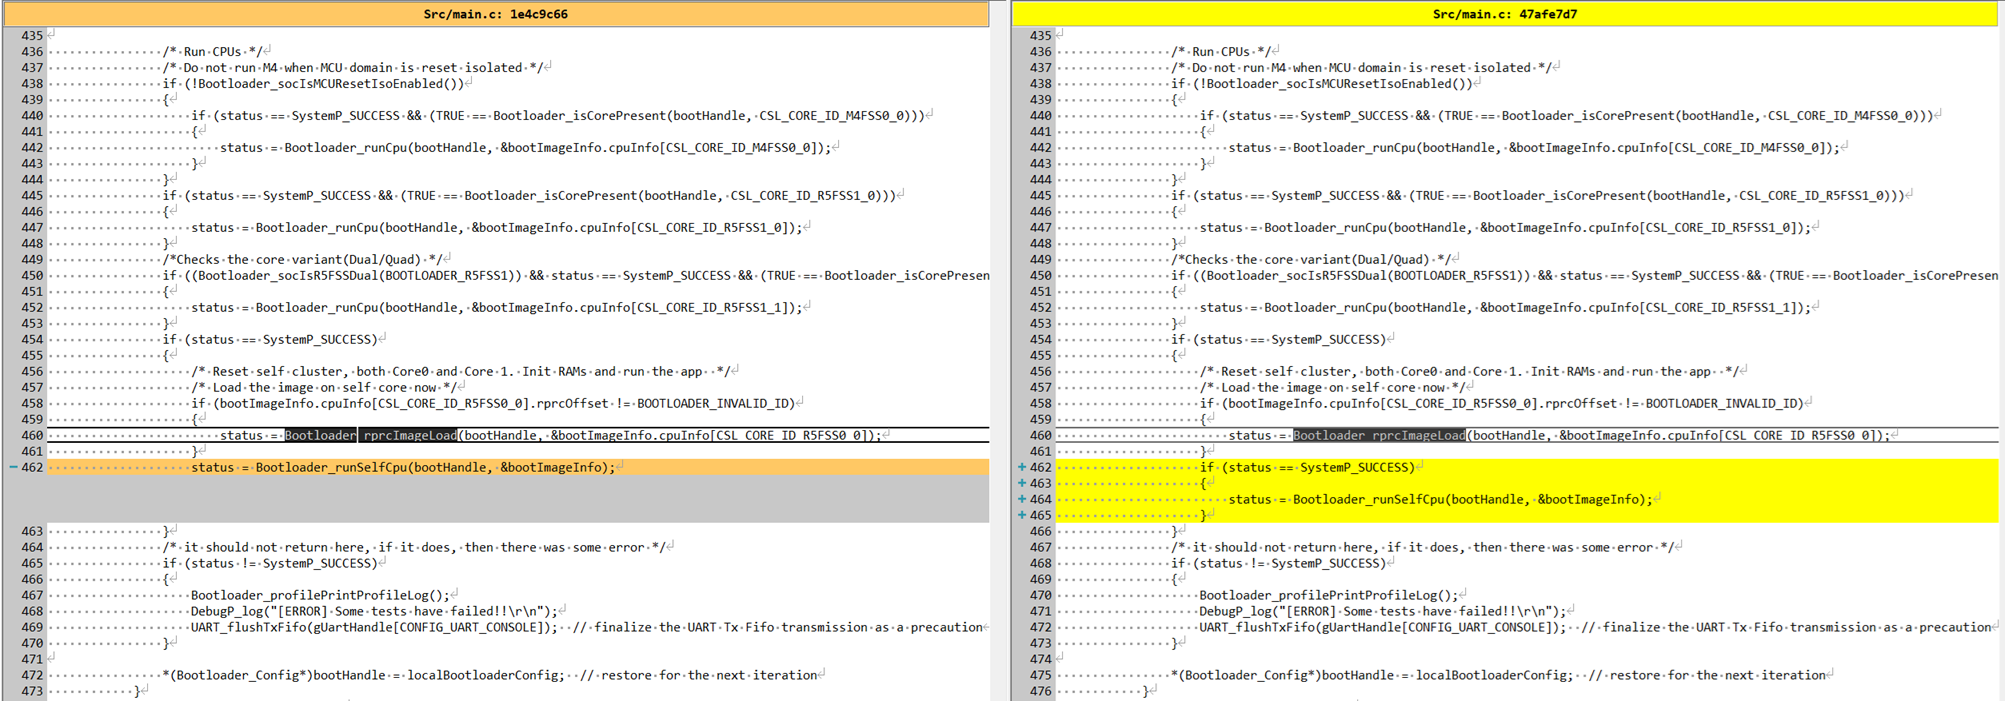2005x701 pixels.
Task: Click 'Reset self cluster' comment in left pane
Action: click(x=461, y=371)
